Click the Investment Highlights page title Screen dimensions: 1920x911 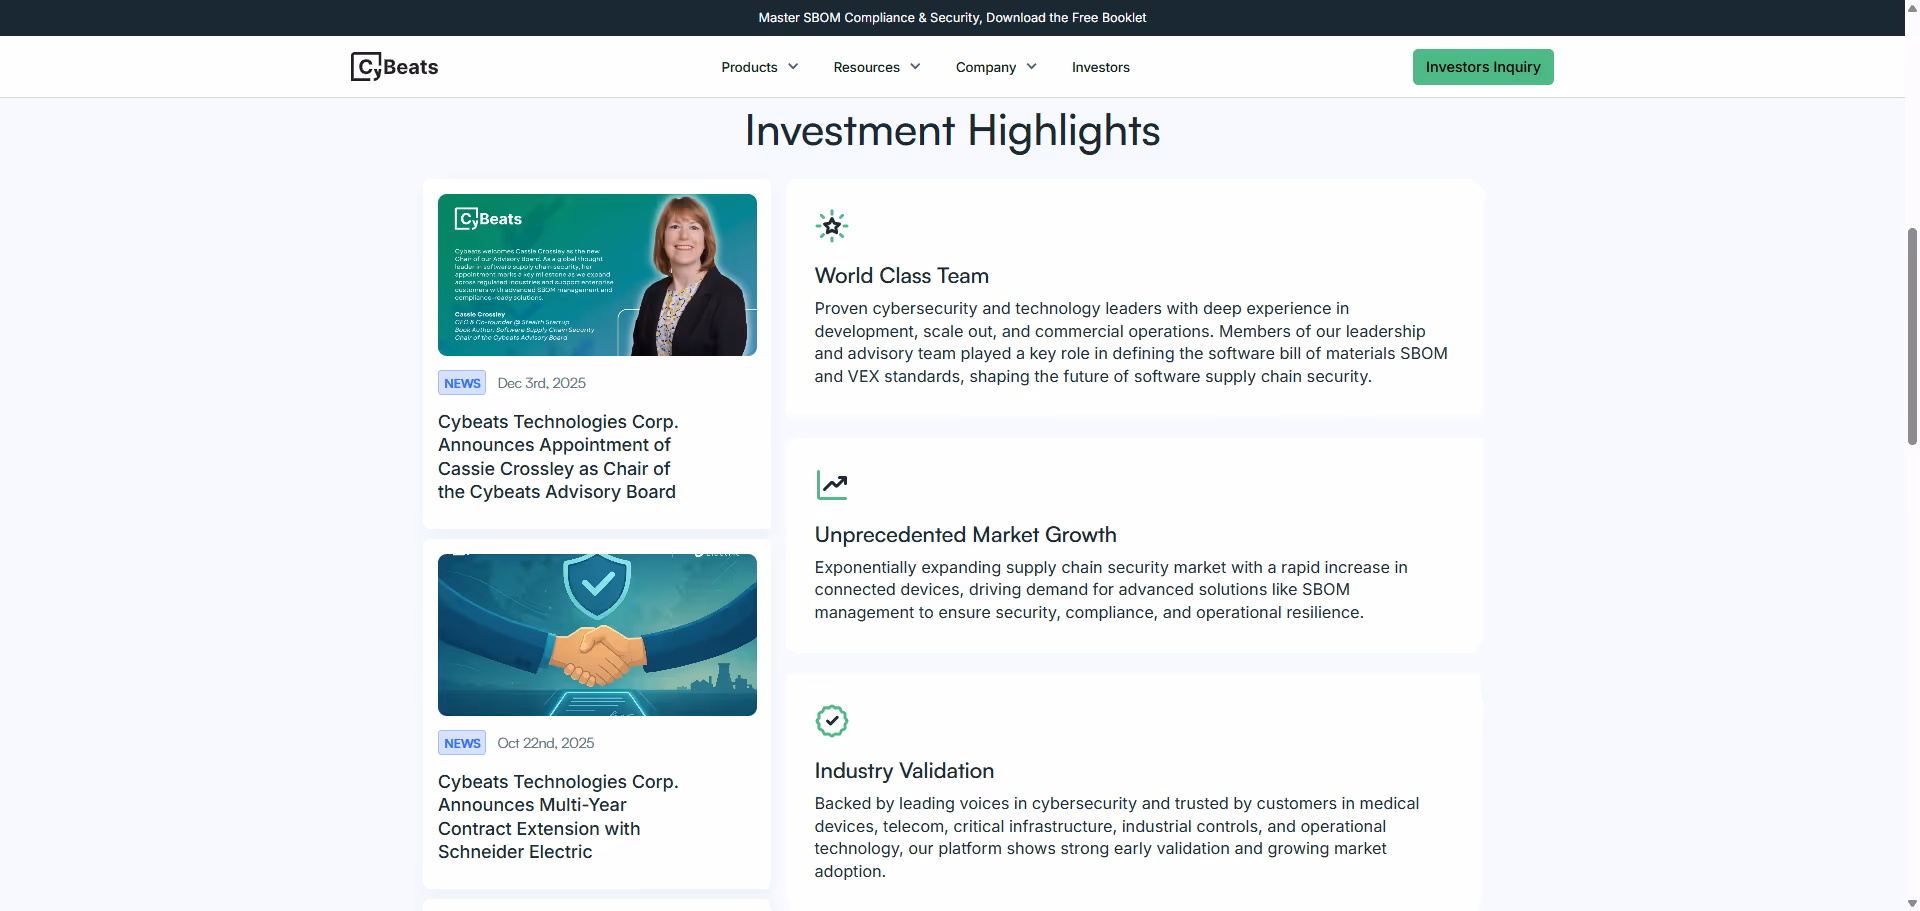pos(952,131)
